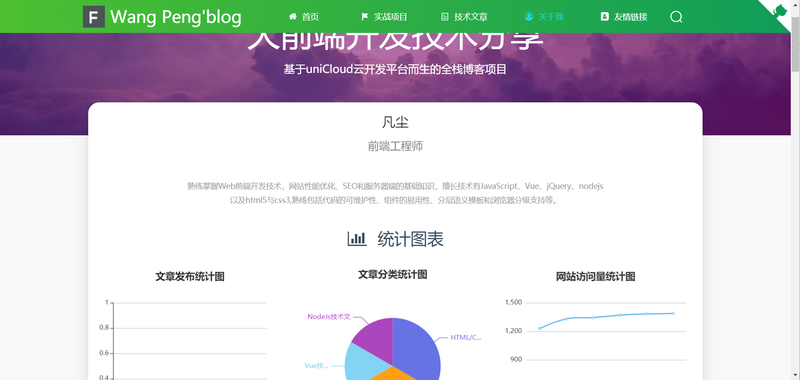Click the home icon beside 首页
Viewport: 800px width, 380px height.
(292, 17)
